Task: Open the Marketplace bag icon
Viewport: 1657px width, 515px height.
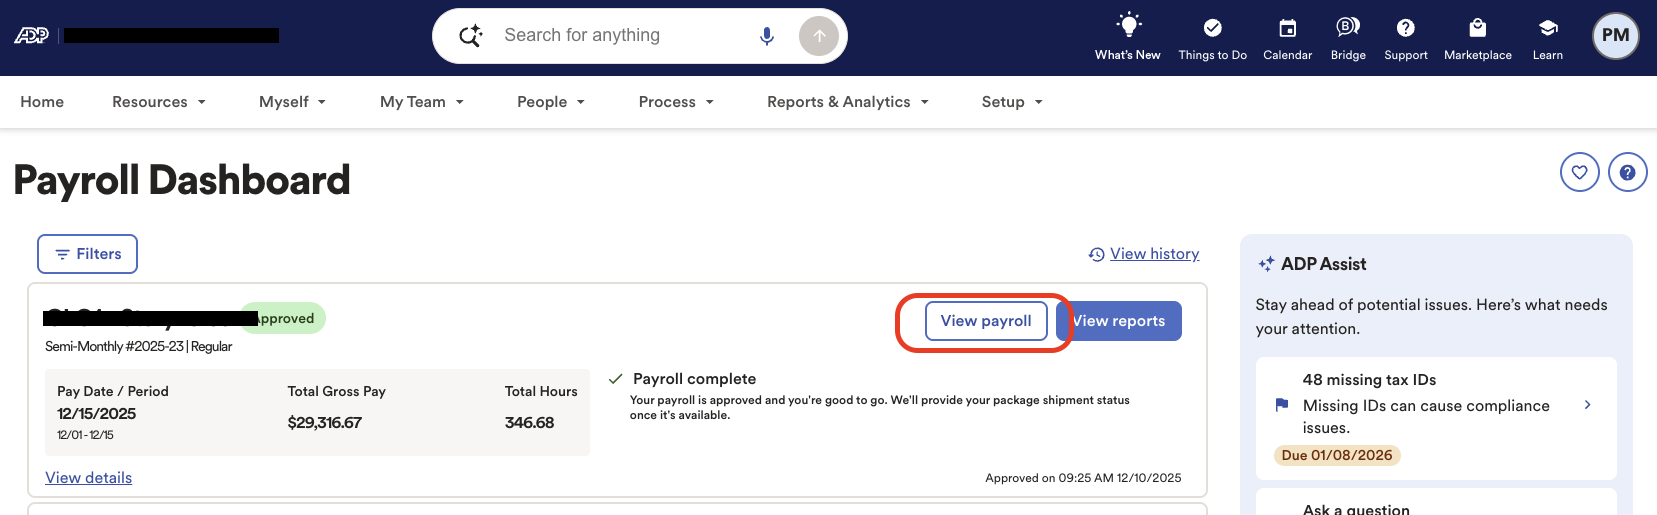Action: [1478, 27]
